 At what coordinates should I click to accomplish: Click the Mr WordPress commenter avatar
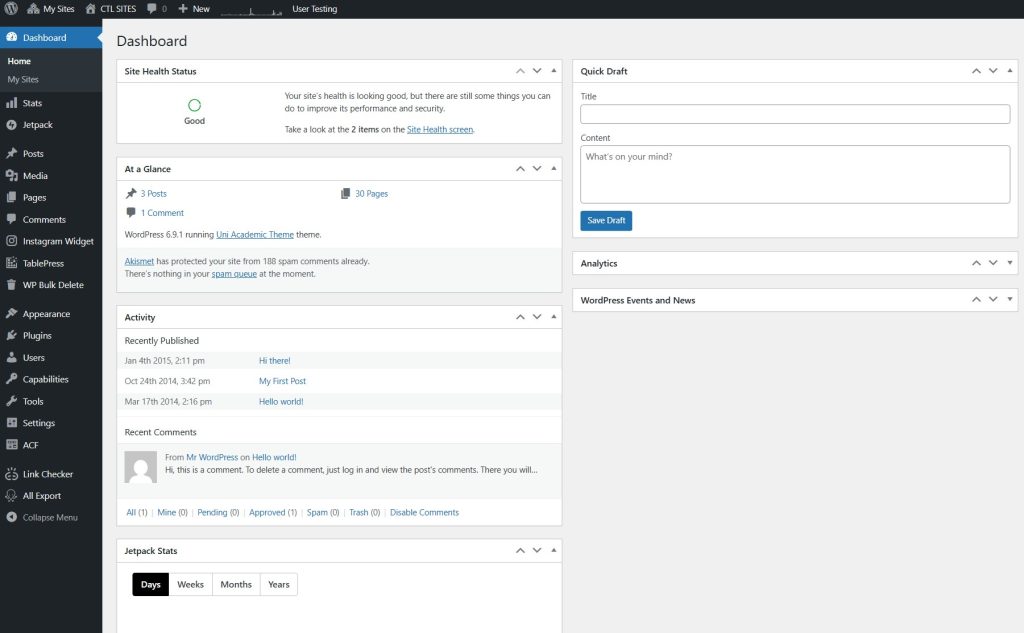point(140,467)
